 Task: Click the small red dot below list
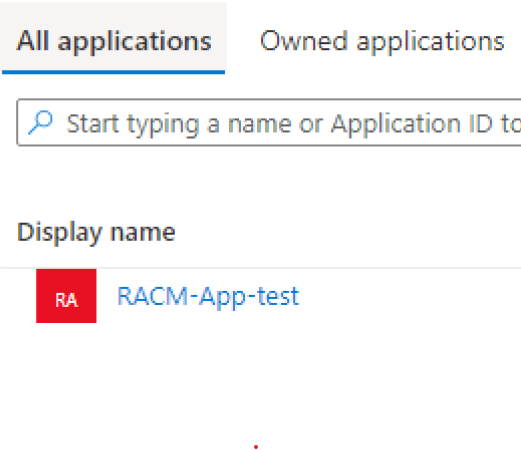point(256,447)
